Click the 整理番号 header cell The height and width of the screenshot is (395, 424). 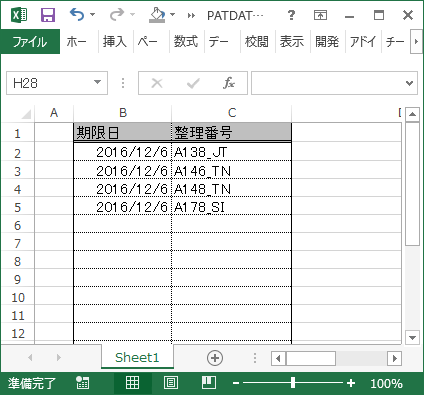(232, 133)
